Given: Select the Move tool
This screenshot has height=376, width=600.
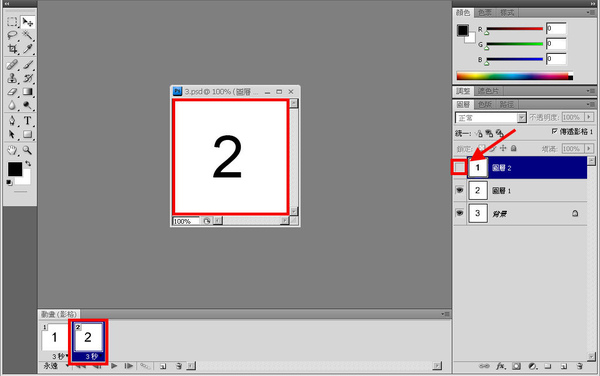Looking at the screenshot, I should pyautogui.click(x=28, y=22).
